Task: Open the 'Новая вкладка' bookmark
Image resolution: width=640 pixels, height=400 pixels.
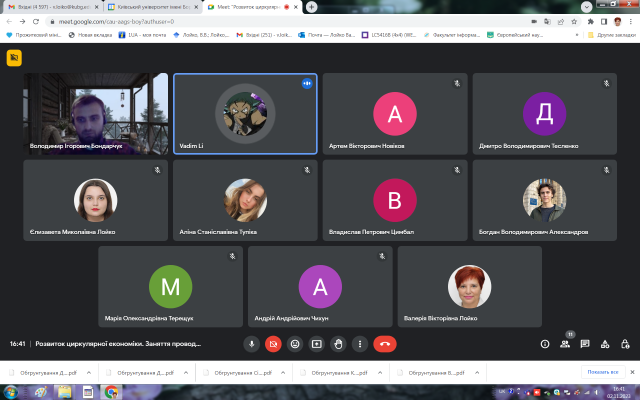Action: coord(92,33)
